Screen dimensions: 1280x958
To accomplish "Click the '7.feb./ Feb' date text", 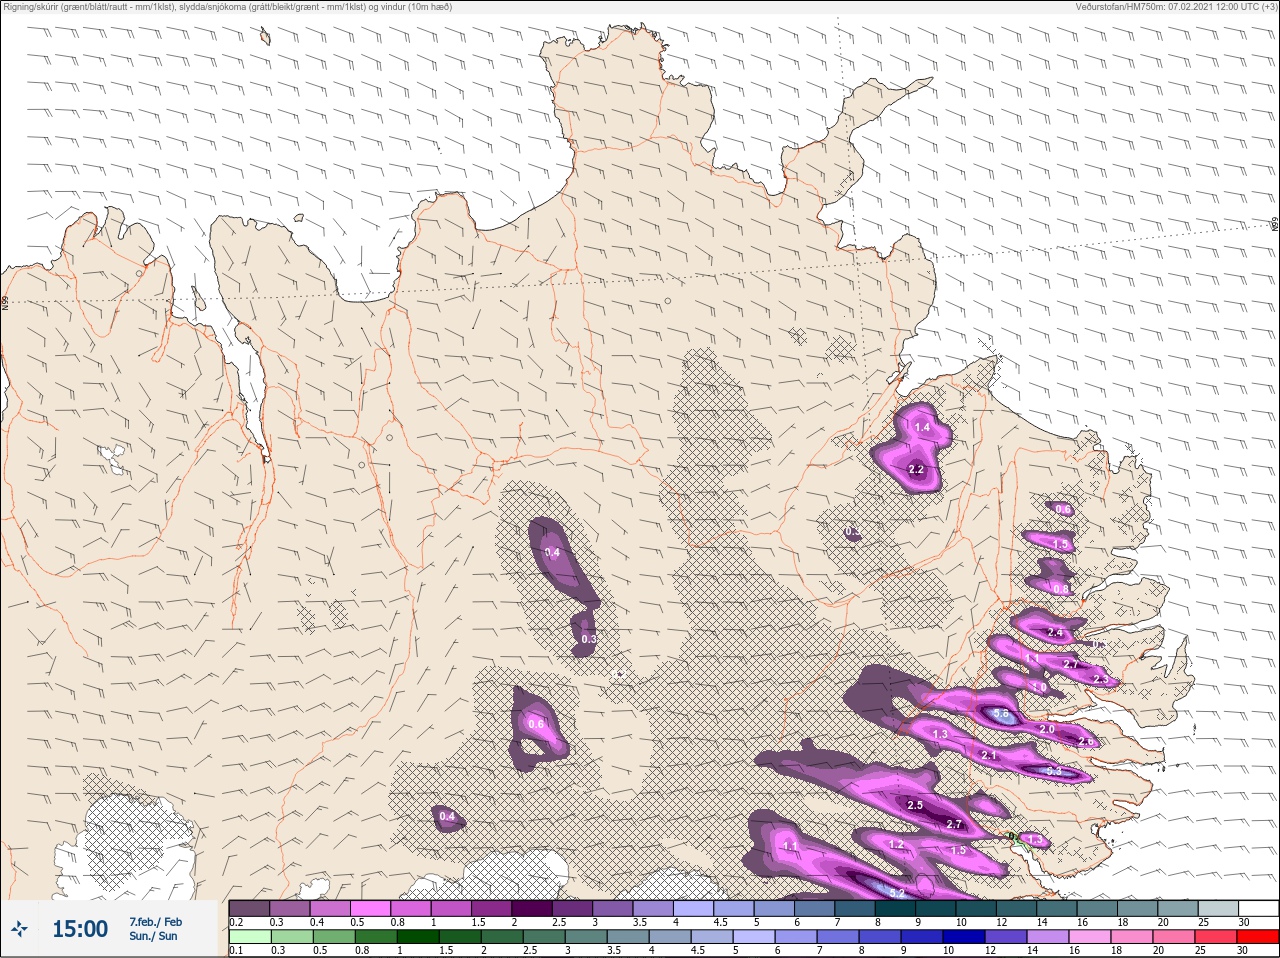I will click(155, 921).
